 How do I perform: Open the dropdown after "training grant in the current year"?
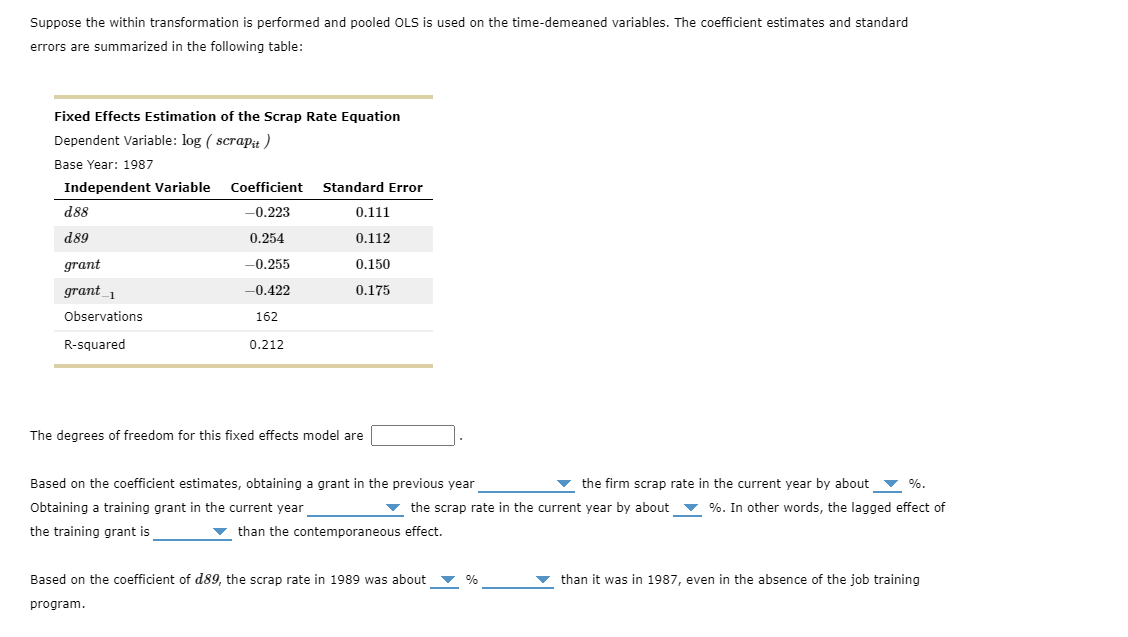(x=391, y=508)
